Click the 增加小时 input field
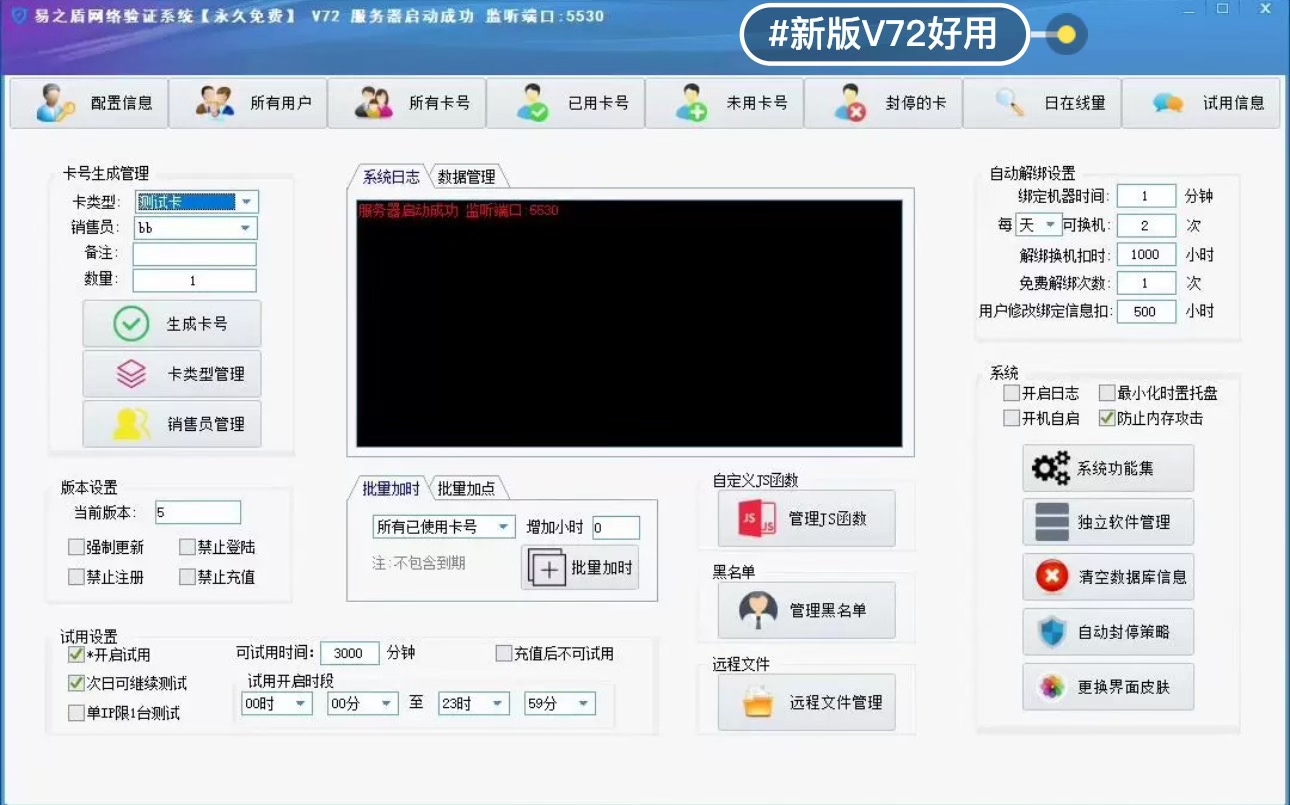The image size is (1290, 805). (x=615, y=527)
